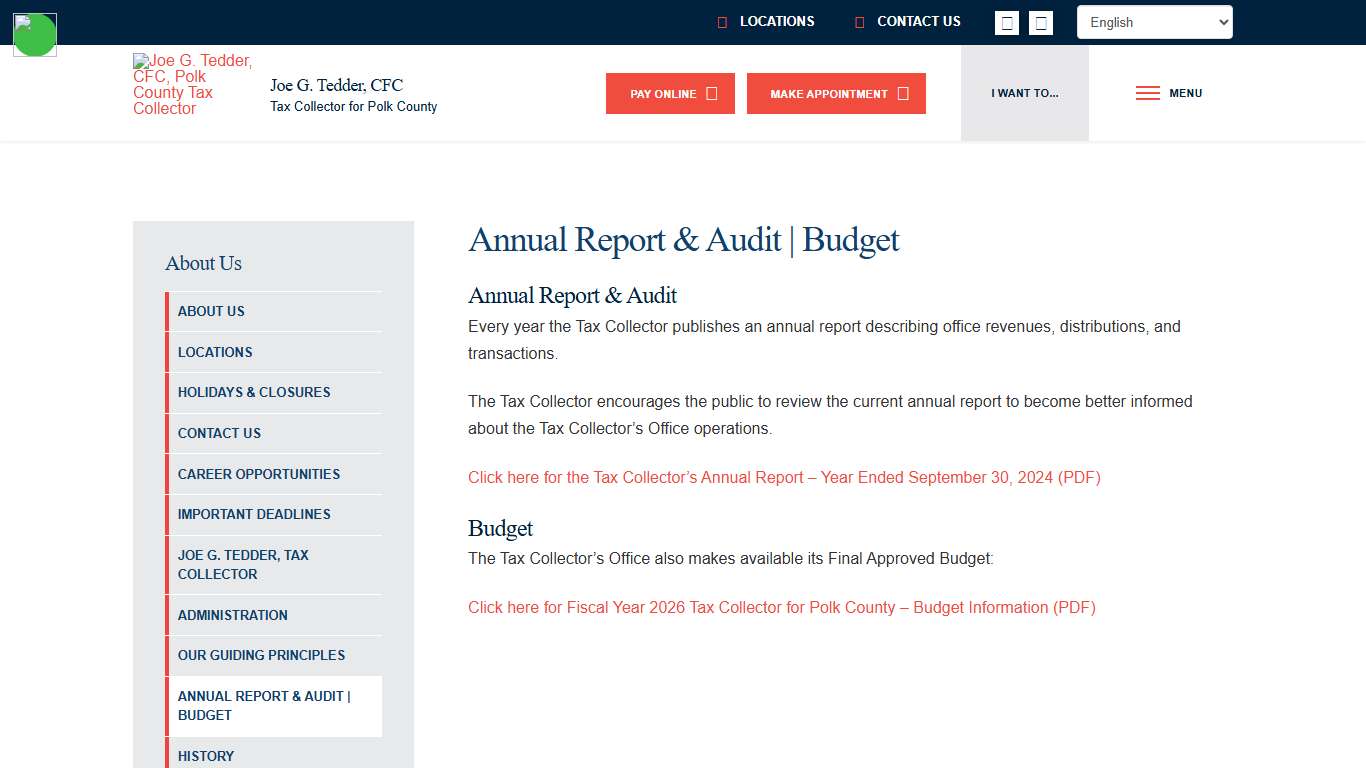The width and height of the screenshot is (1366, 768).
Task: Open the English language dropdown
Action: [x=1154, y=21]
